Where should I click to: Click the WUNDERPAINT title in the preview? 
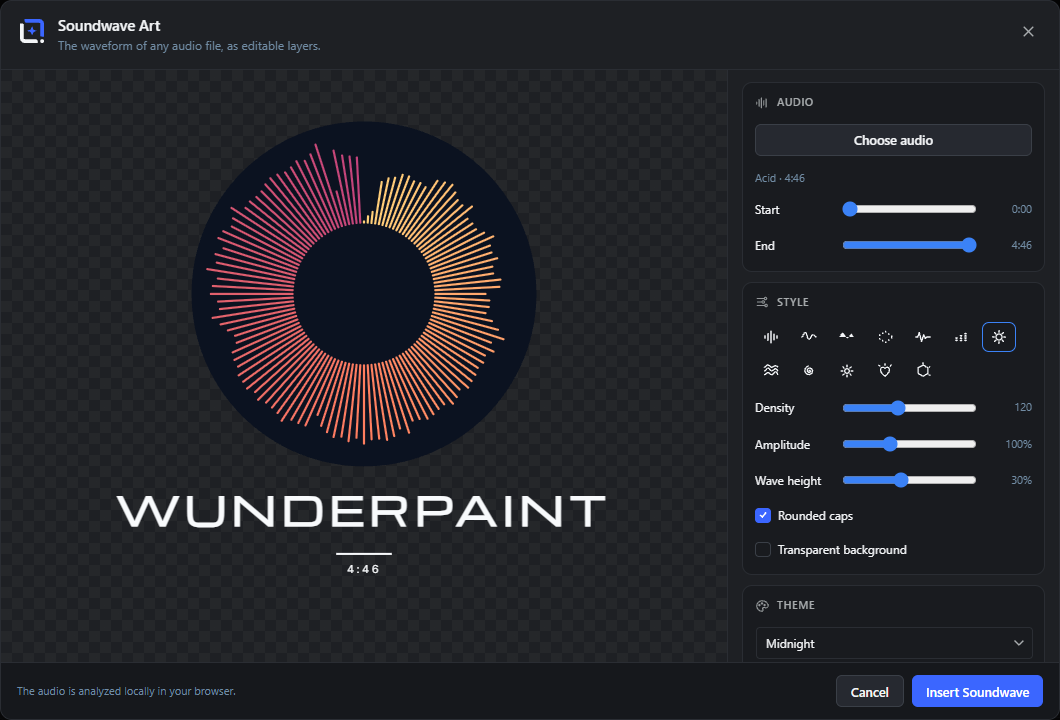[362, 511]
